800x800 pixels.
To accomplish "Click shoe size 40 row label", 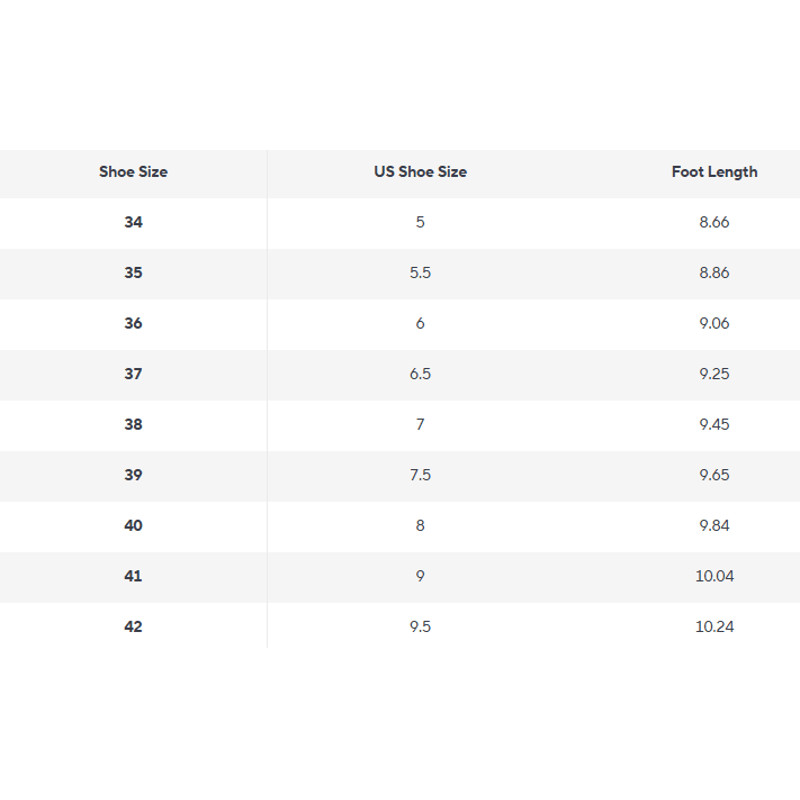I will (133, 525).
